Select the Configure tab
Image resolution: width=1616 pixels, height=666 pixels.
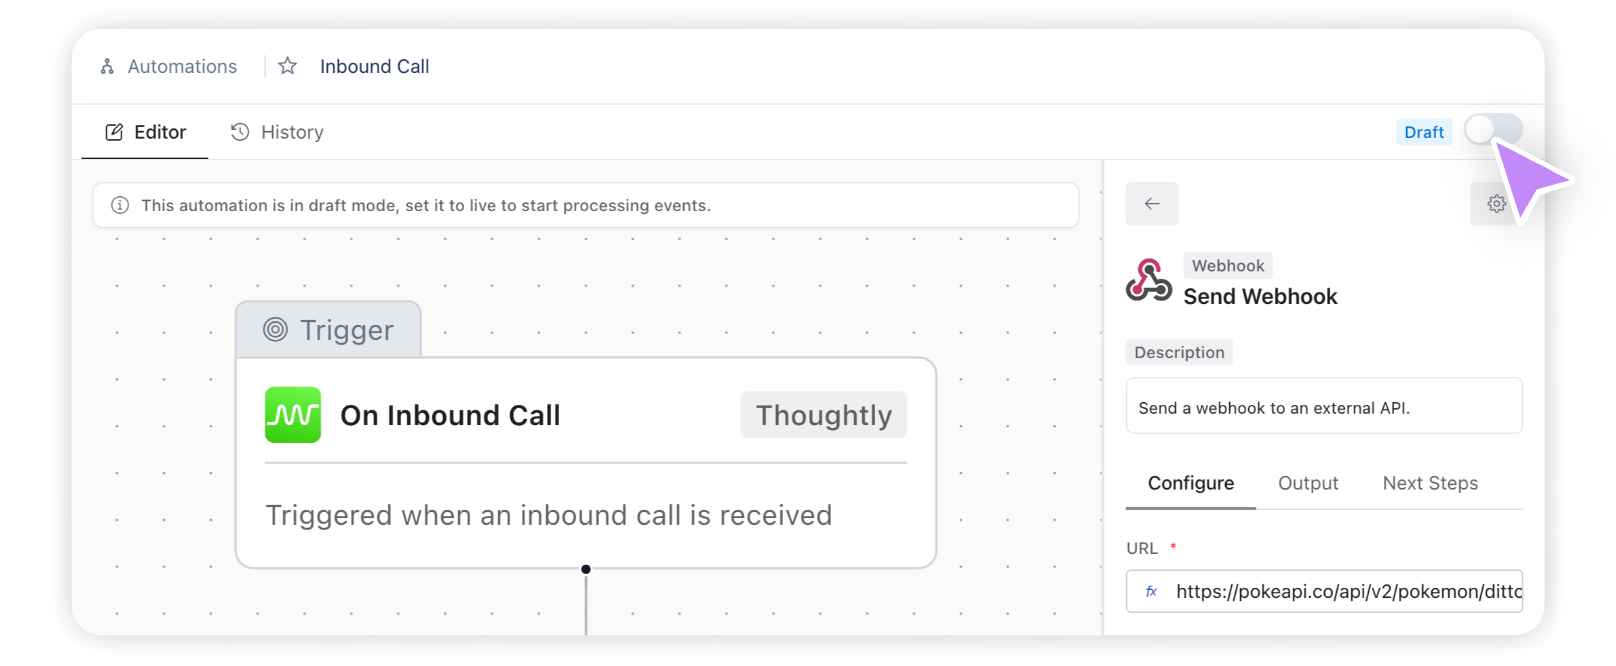[1190, 483]
